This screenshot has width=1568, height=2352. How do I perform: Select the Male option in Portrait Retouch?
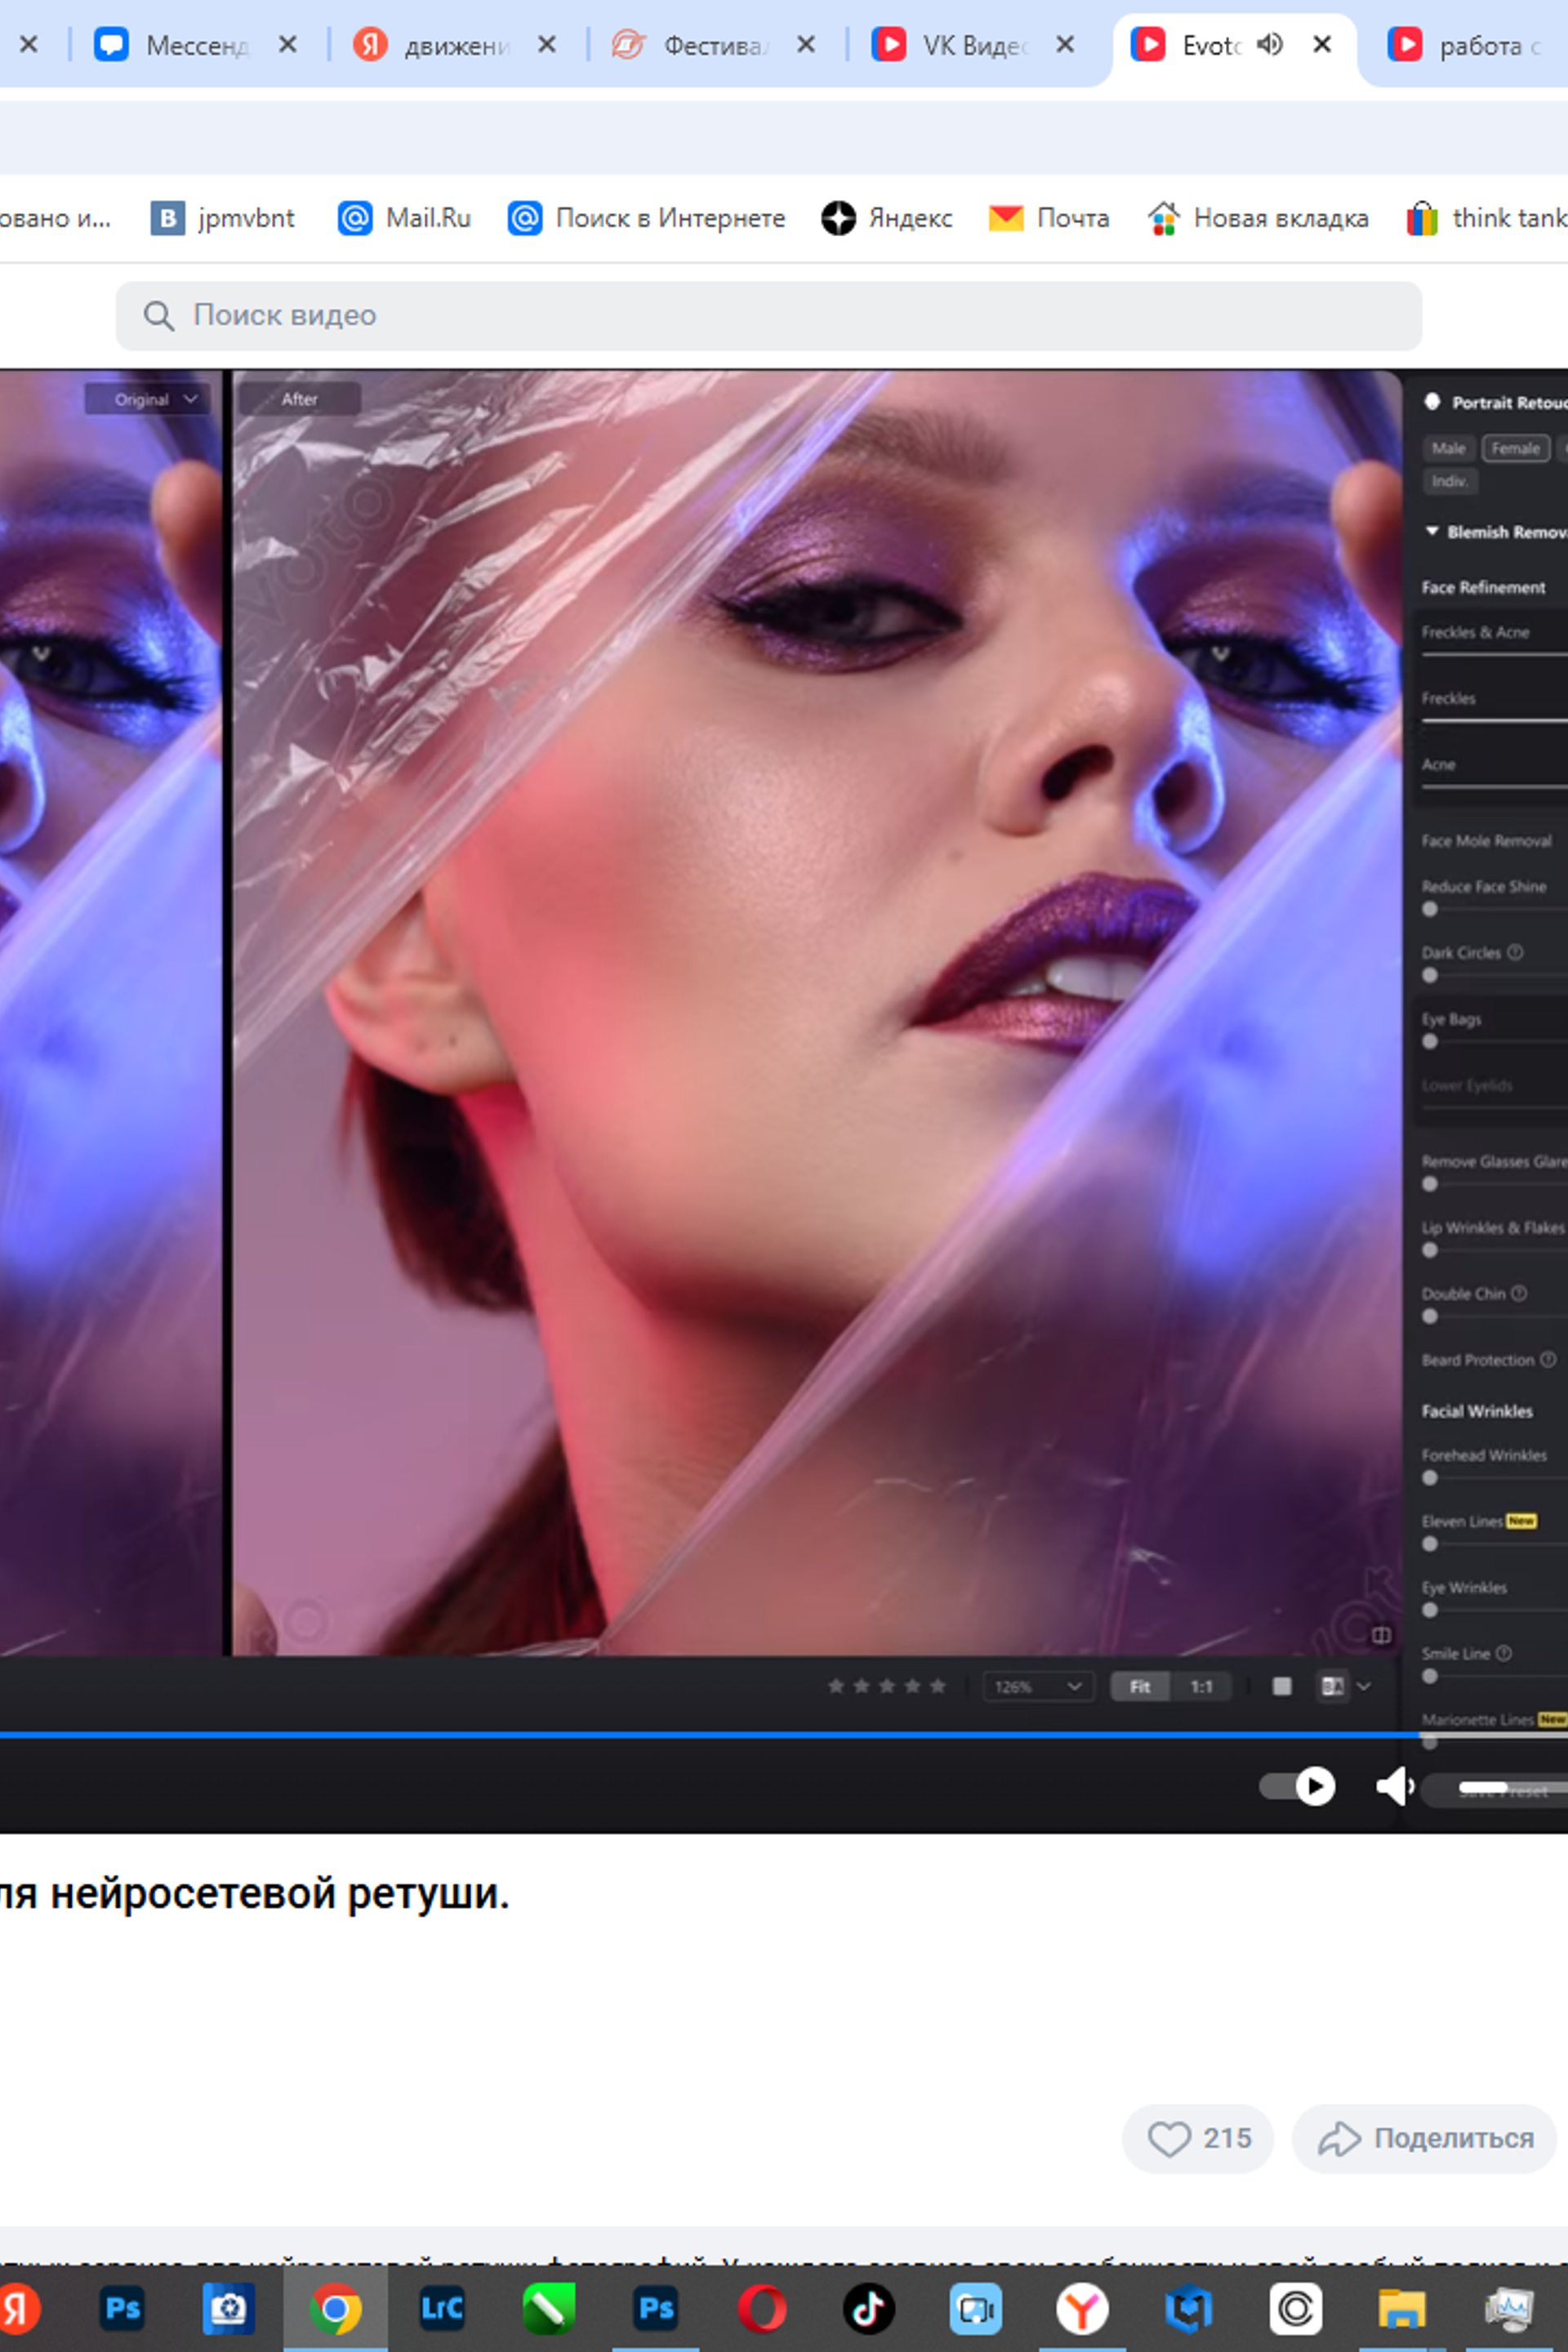point(1448,449)
